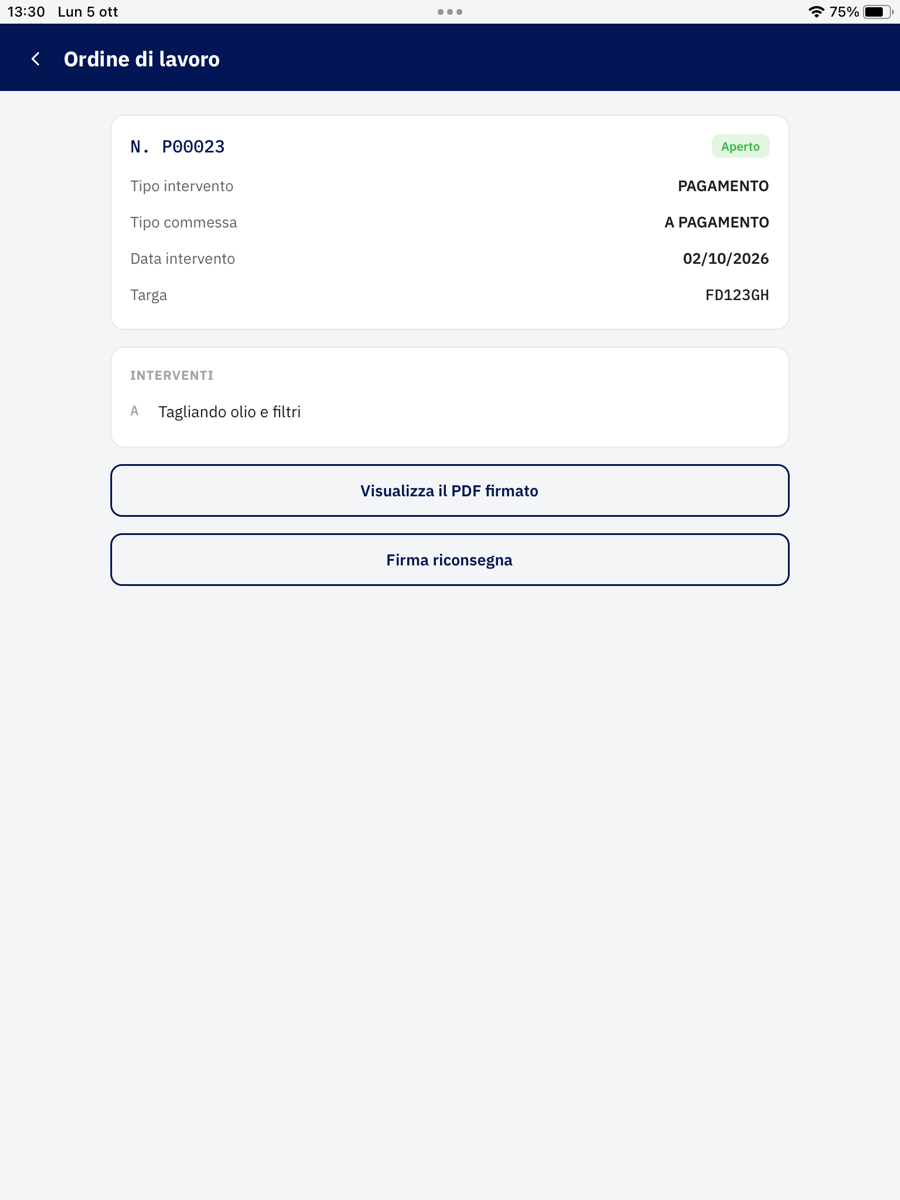900x1200 pixels.
Task: Tap the INTERVENTI section header
Action: 172,375
